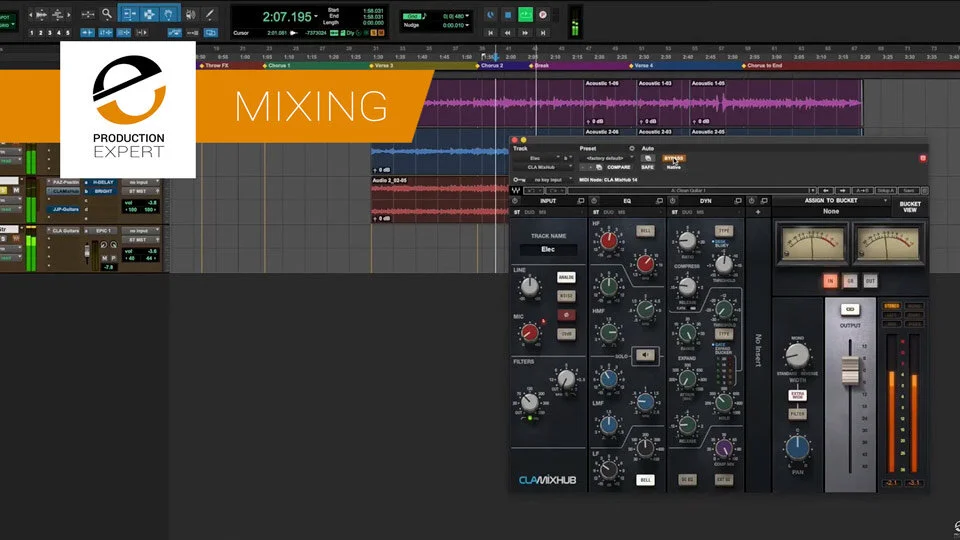Open the Elec track selector dropdown
This screenshot has width=960, height=540.
[537, 158]
